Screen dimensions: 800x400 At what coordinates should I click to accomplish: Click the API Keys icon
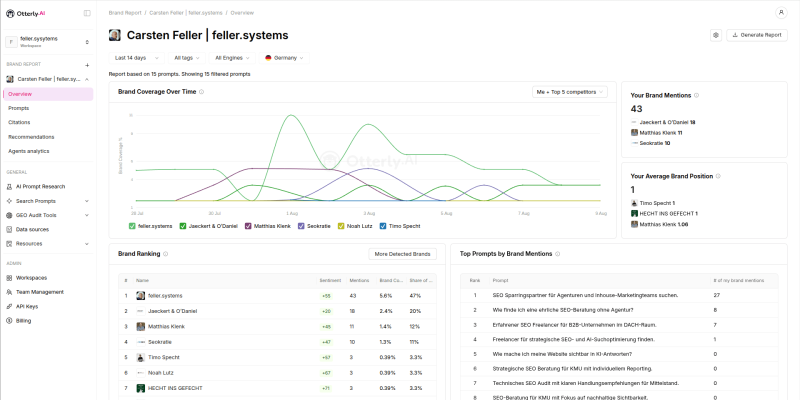[x=10, y=307]
